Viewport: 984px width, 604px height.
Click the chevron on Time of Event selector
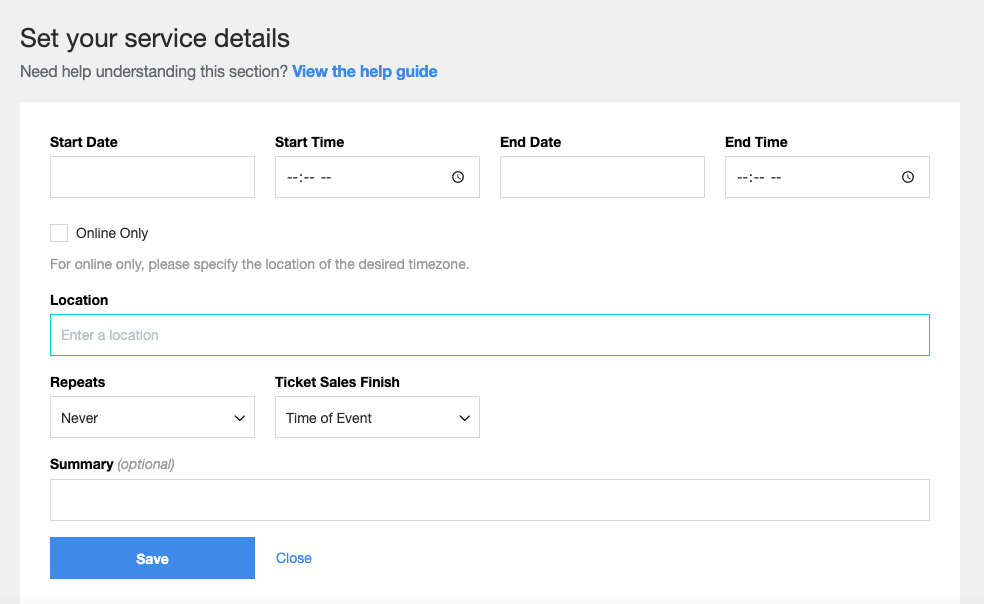click(464, 418)
